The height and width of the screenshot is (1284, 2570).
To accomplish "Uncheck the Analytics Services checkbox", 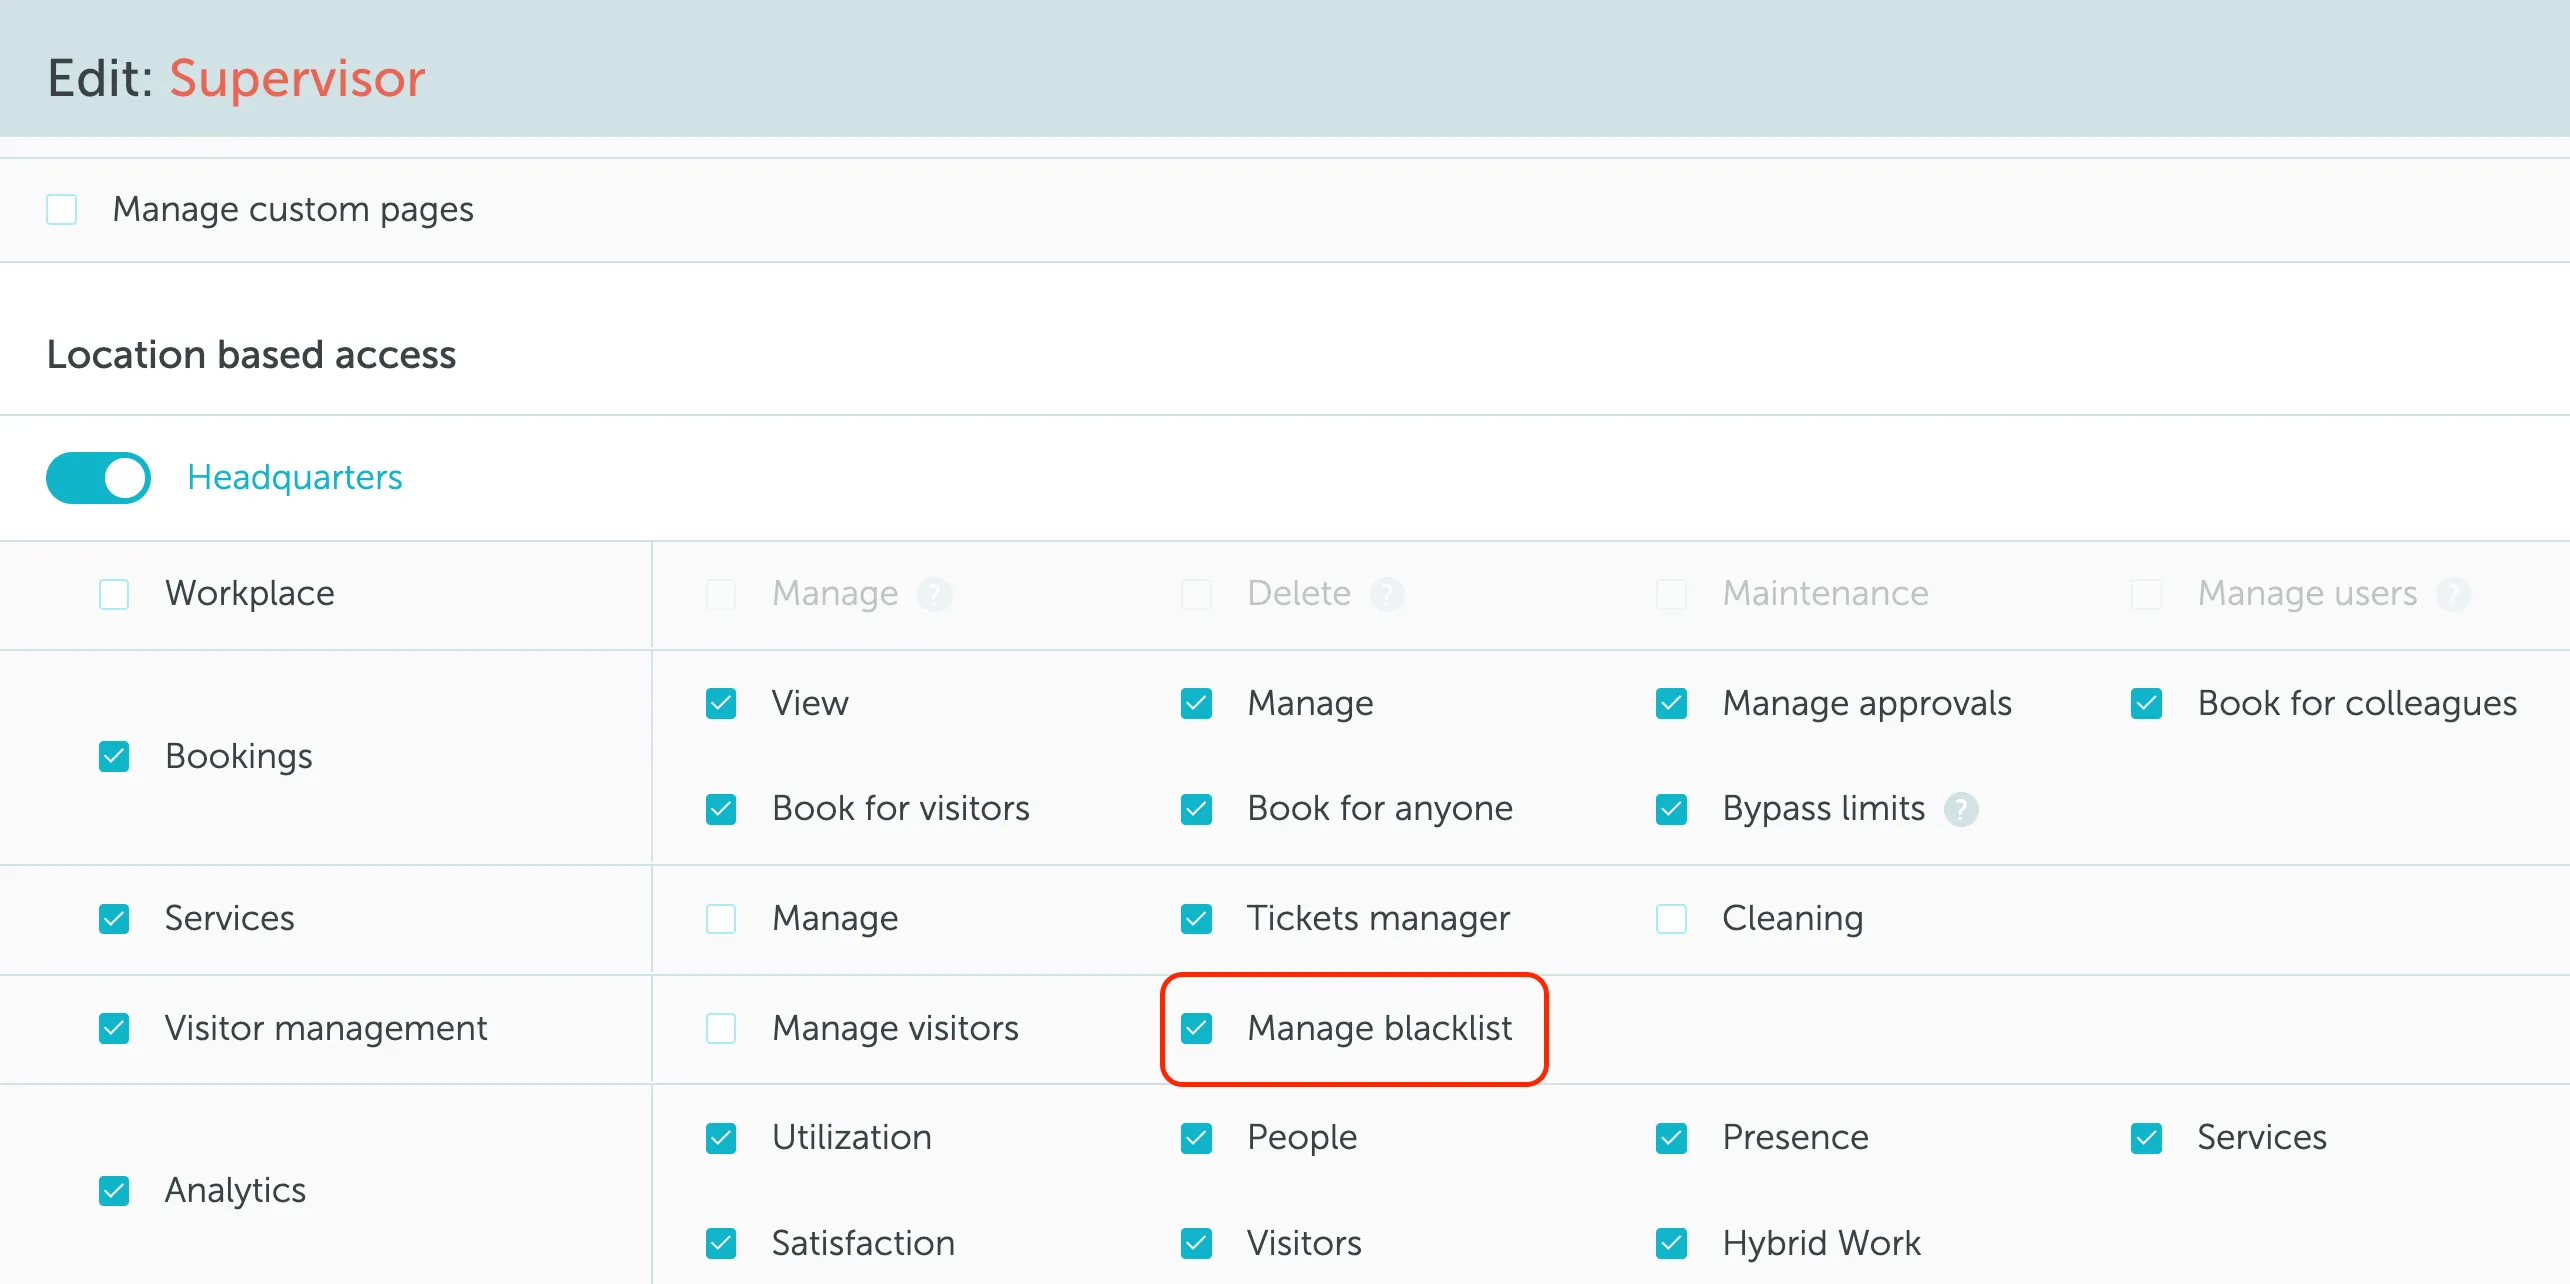I will pos(2146,1138).
